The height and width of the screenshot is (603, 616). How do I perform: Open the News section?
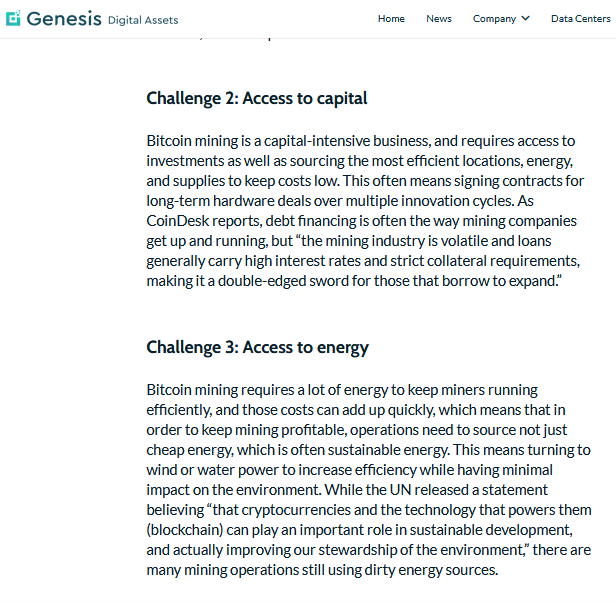(x=439, y=18)
